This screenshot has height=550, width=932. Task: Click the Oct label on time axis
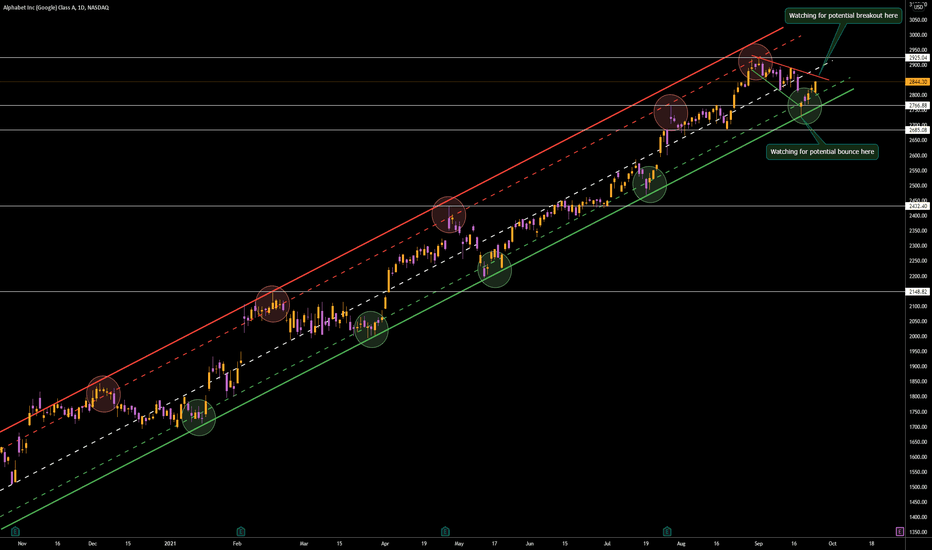tap(832, 543)
